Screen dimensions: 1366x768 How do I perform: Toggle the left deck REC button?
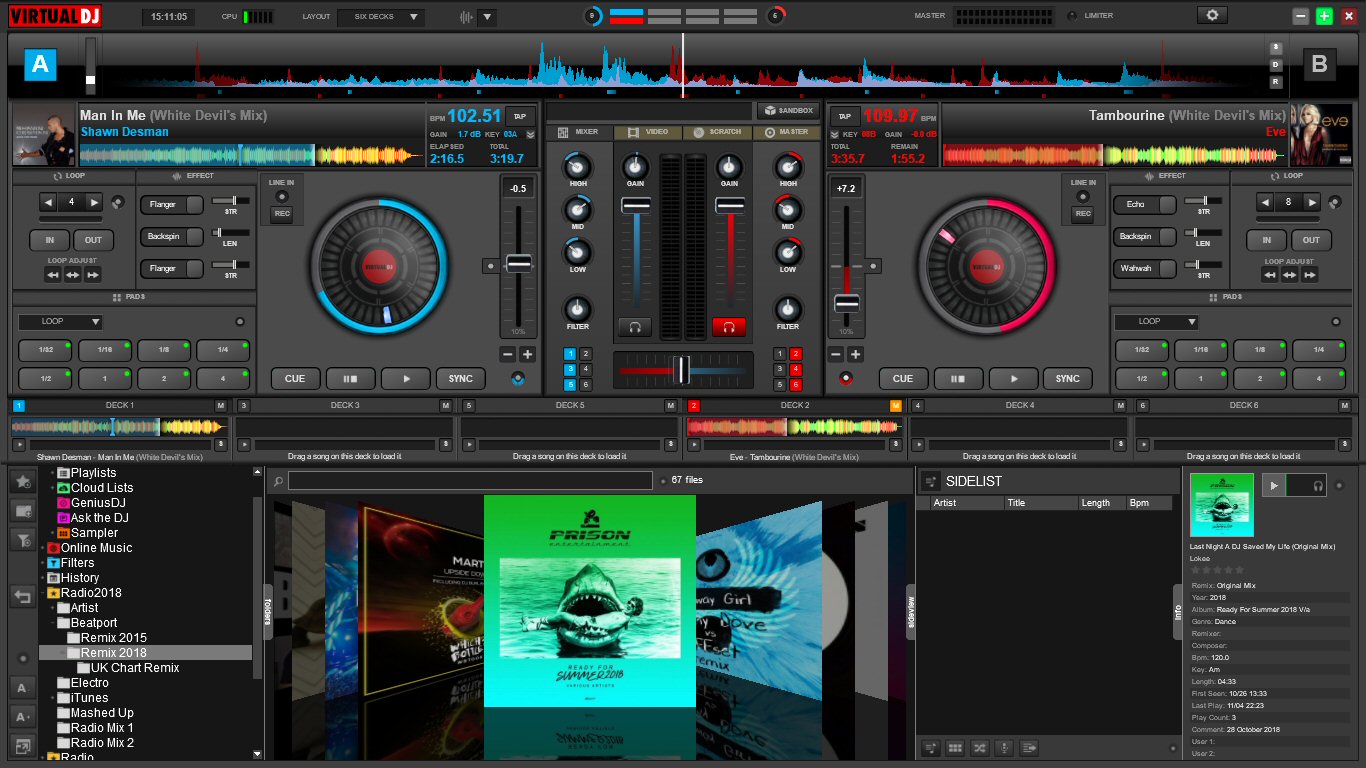(282, 214)
